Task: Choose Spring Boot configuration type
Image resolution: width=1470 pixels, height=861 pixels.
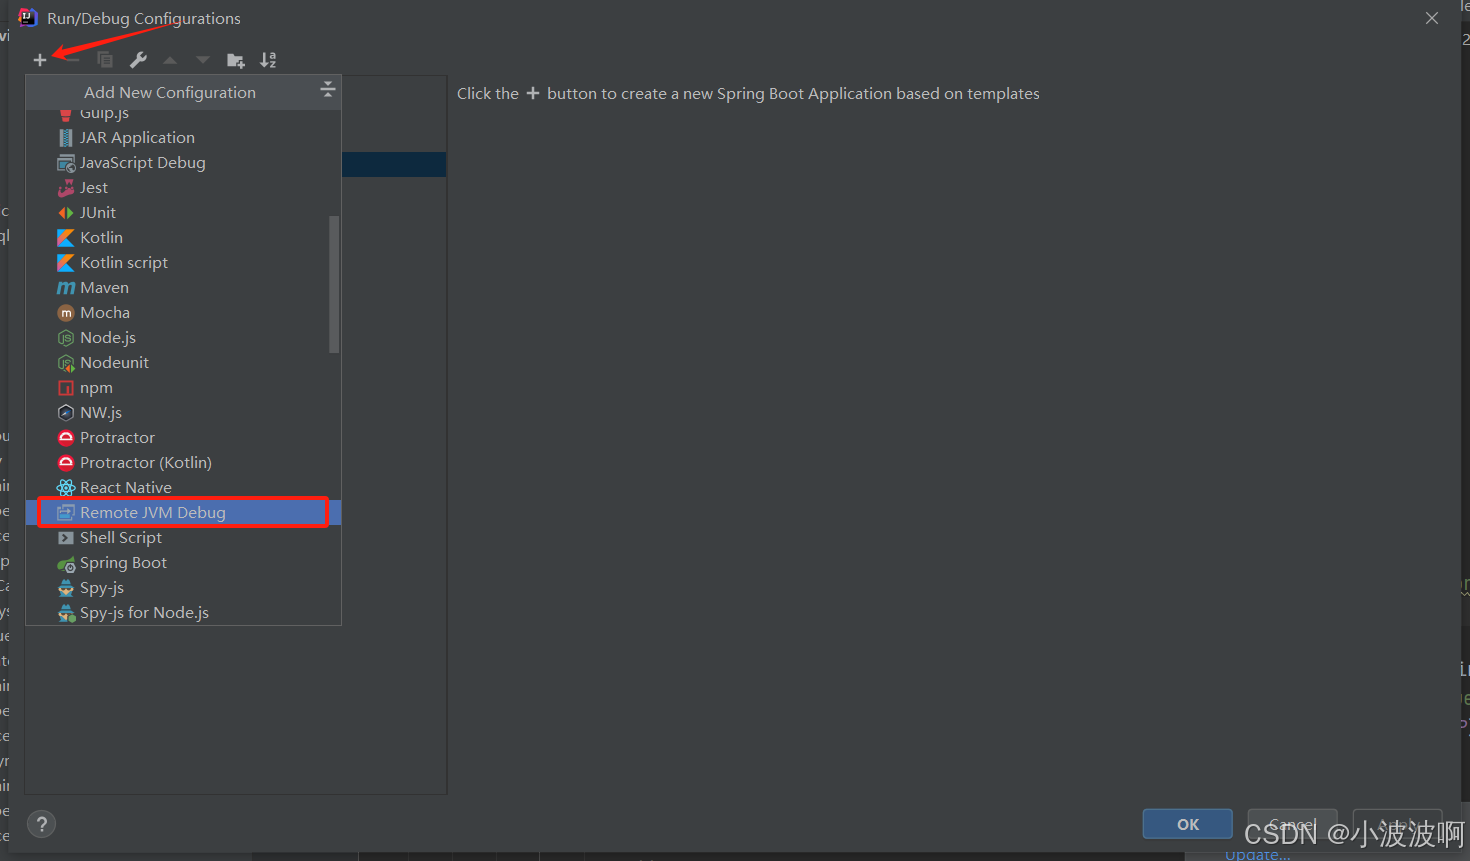Action: 183,562
